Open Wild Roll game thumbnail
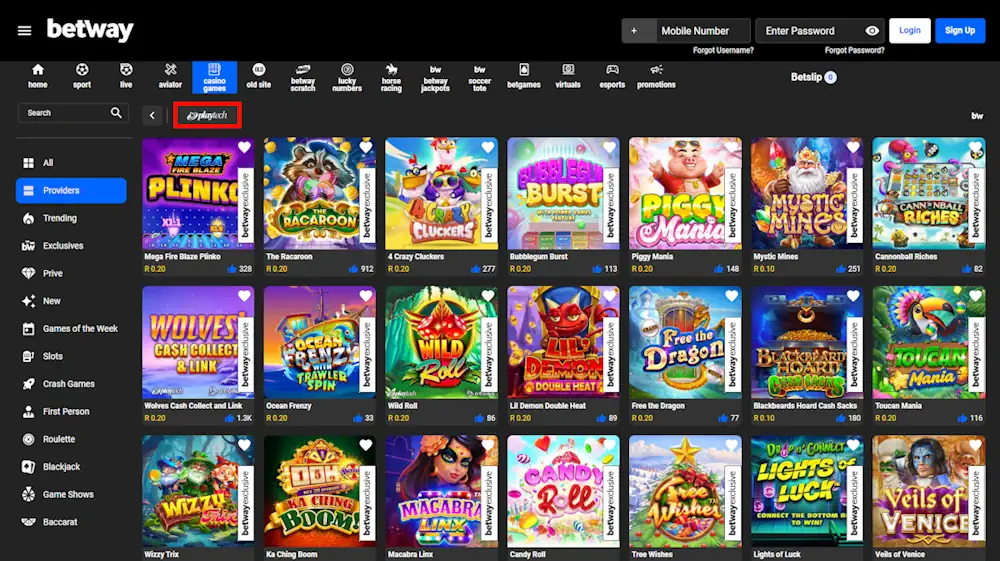This screenshot has height=561, width=1000. (441, 342)
